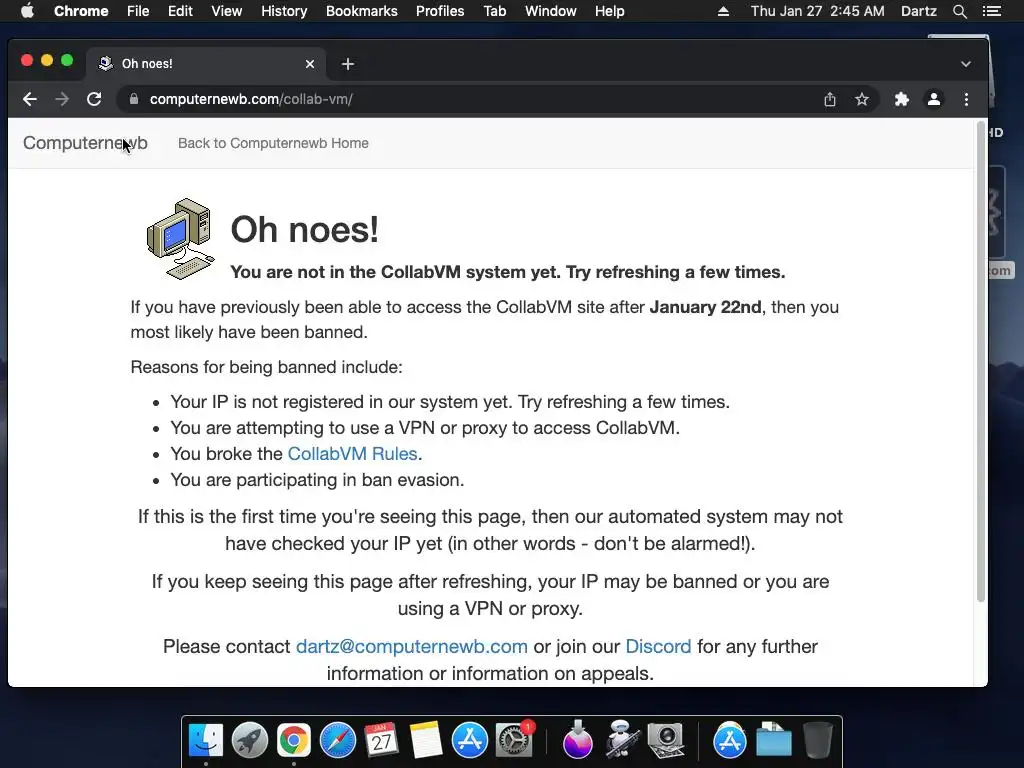Image resolution: width=1024 pixels, height=768 pixels.
Task: Open the disk utility style icon in Dock
Action: point(665,741)
